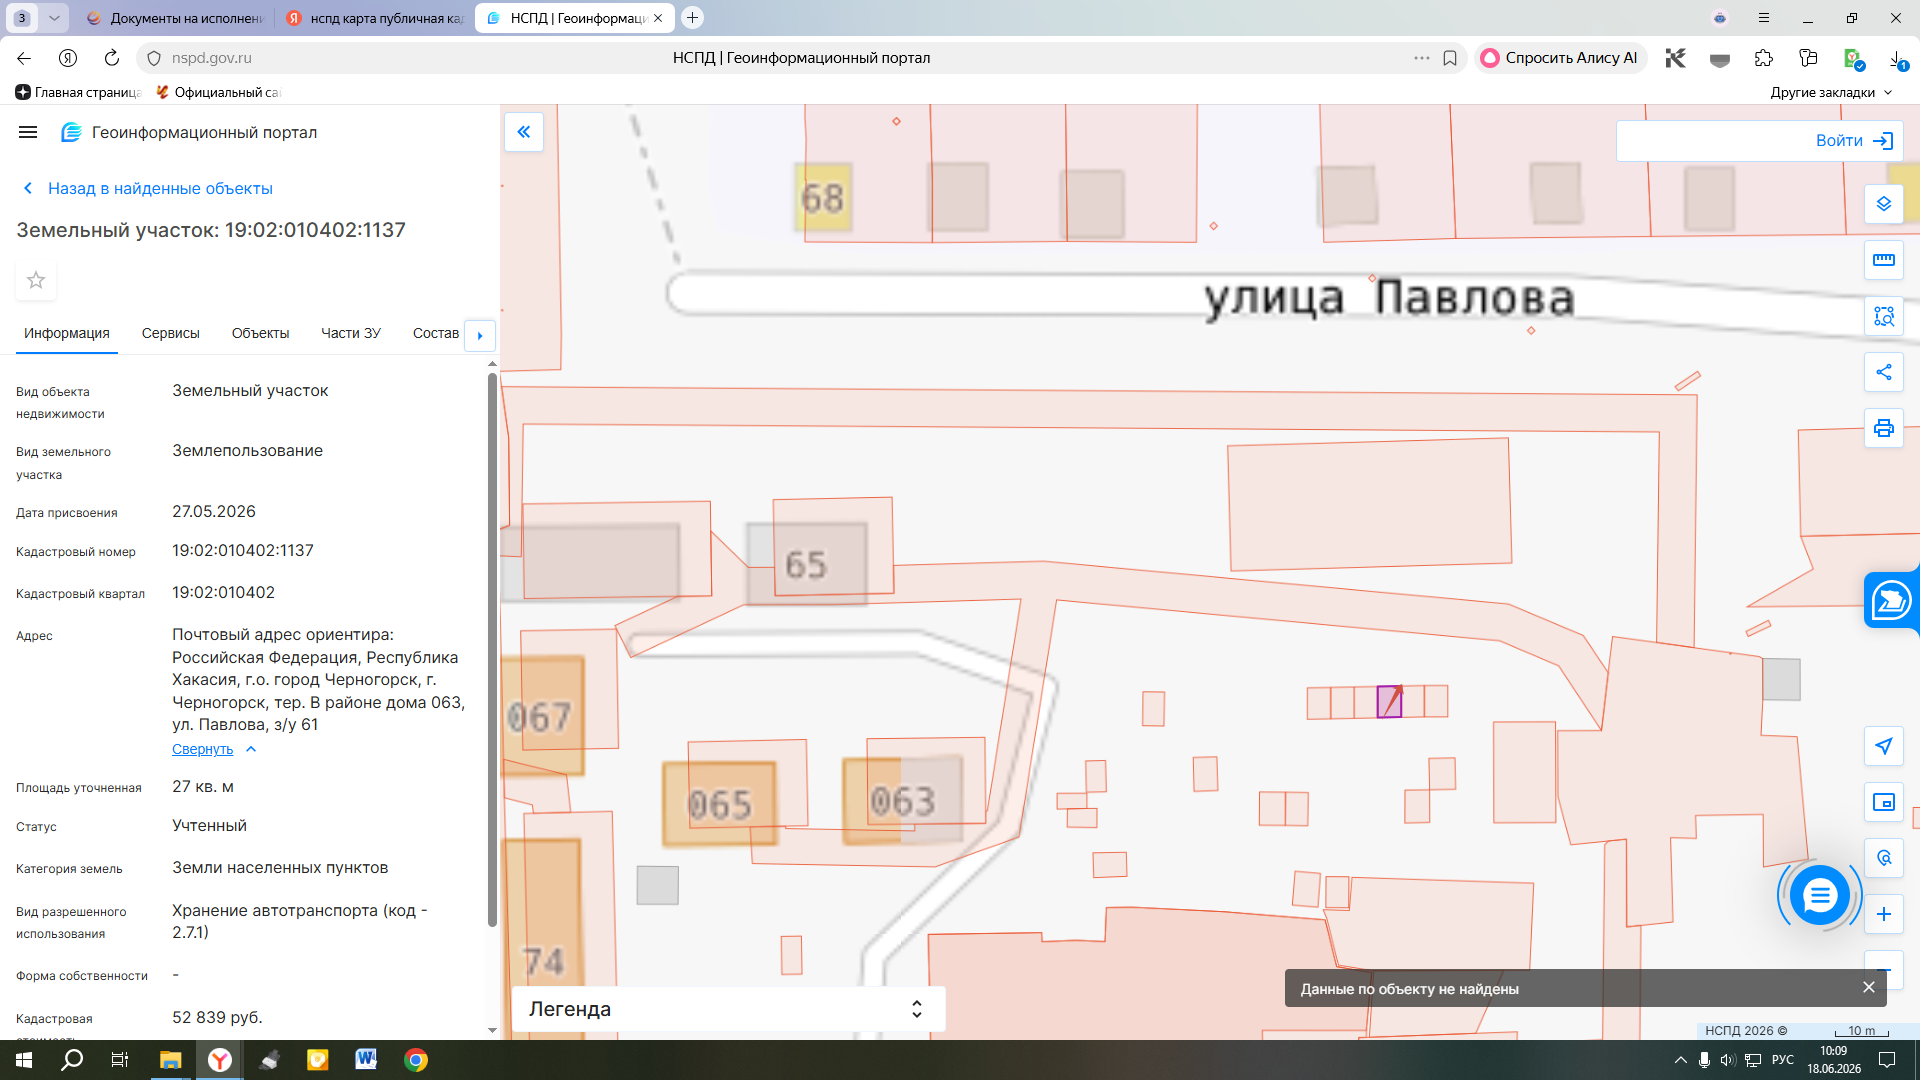Open the Официальный сайт bookmark
Image resolution: width=1920 pixels, height=1080 pixels.
point(218,92)
